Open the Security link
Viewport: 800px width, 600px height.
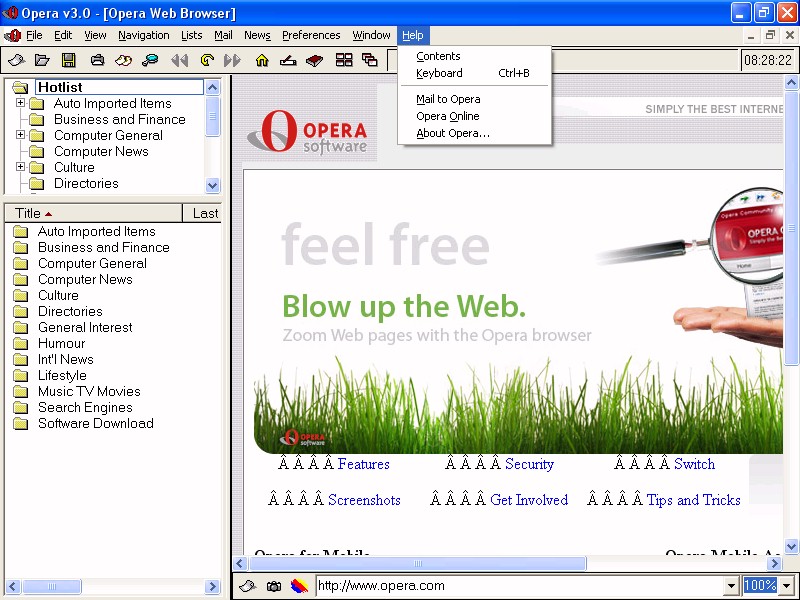(530, 464)
